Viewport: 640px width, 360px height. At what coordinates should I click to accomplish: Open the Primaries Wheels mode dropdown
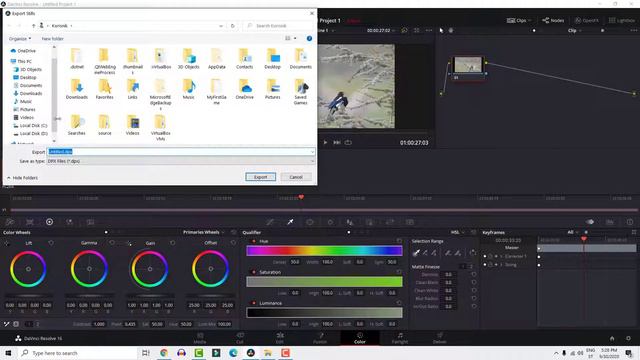(x=204, y=232)
